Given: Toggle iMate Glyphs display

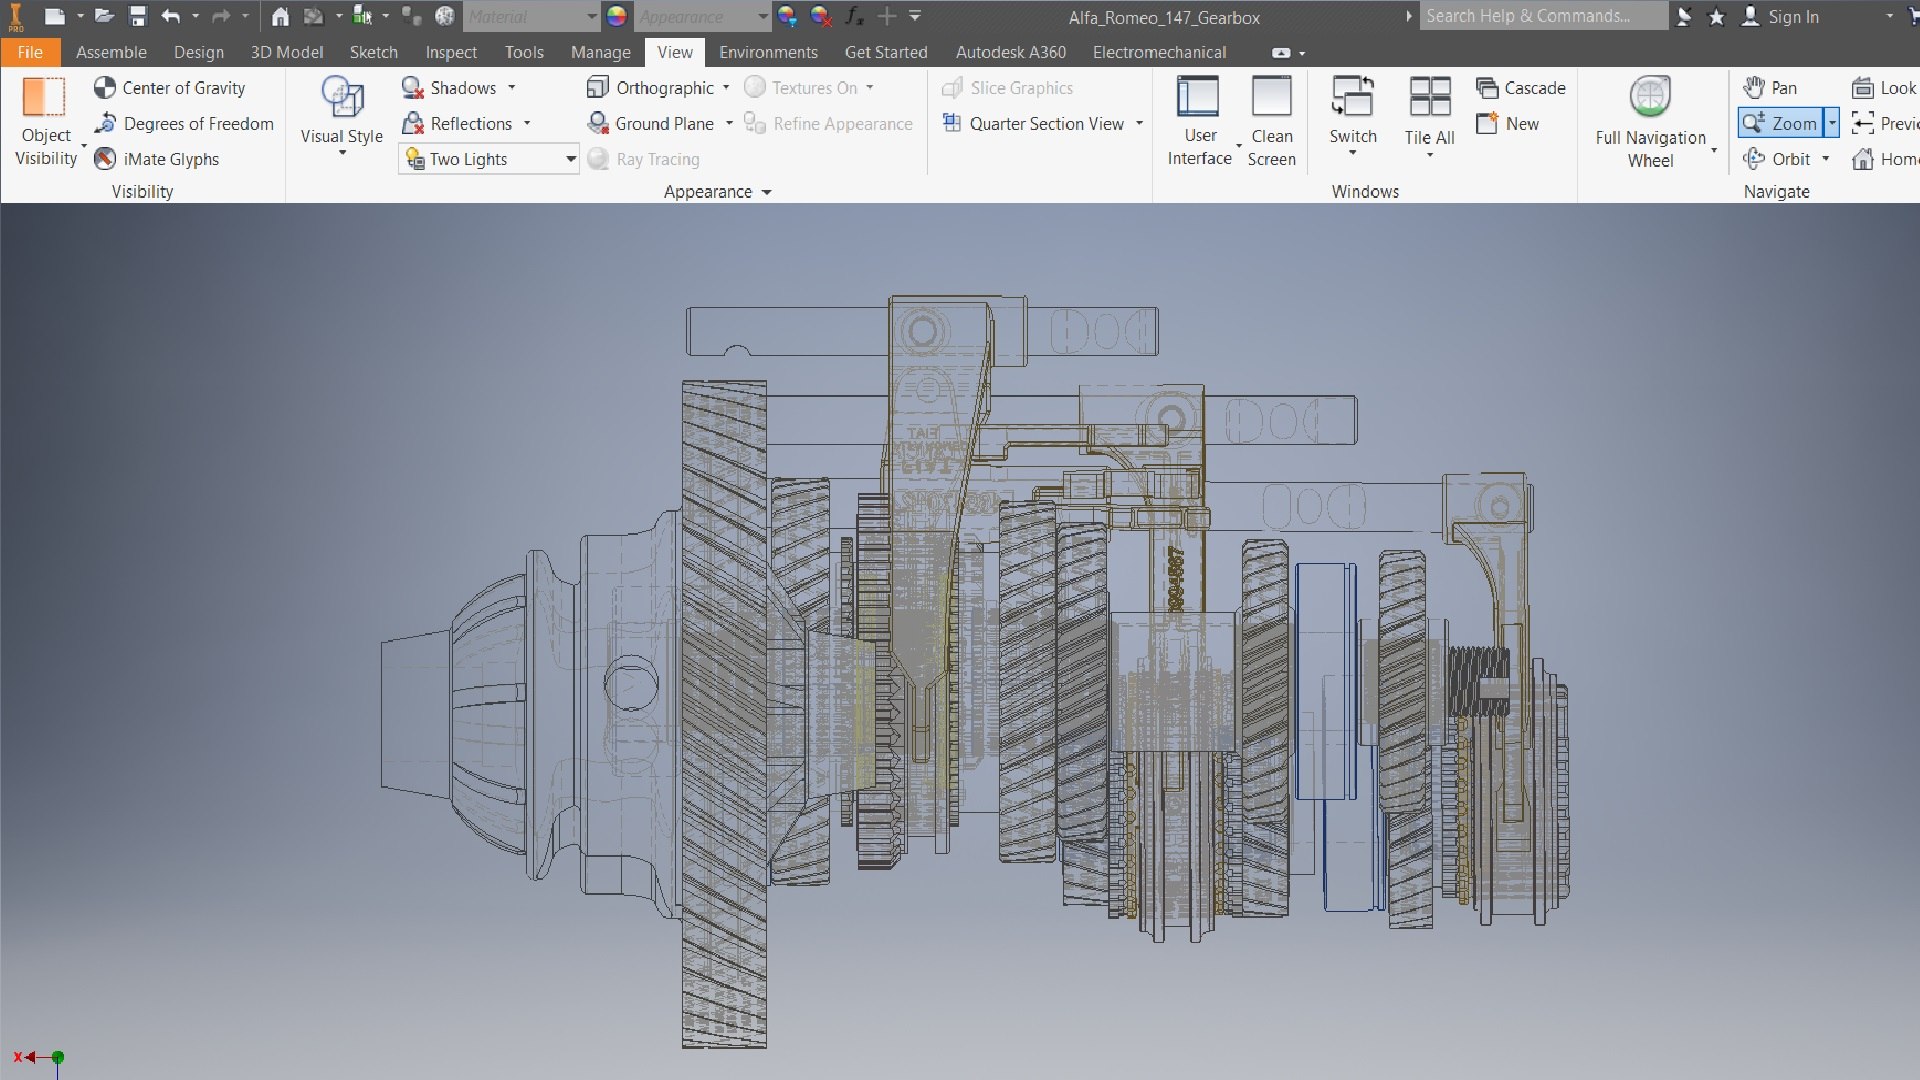Looking at the screenshot, I should (157, 159).
